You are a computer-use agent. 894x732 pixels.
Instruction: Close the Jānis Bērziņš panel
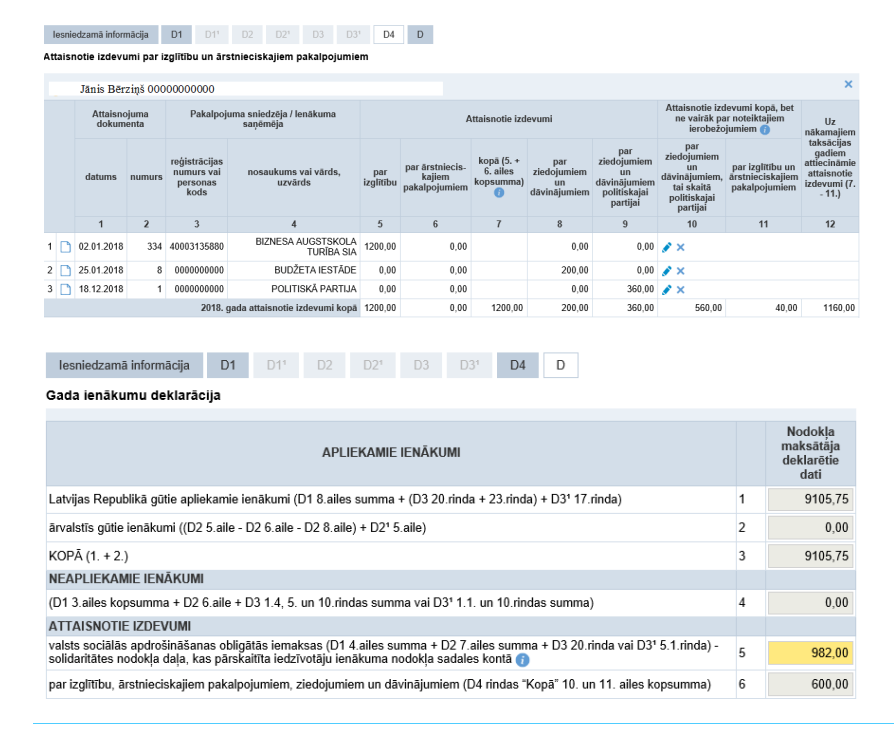click(848, 84)
